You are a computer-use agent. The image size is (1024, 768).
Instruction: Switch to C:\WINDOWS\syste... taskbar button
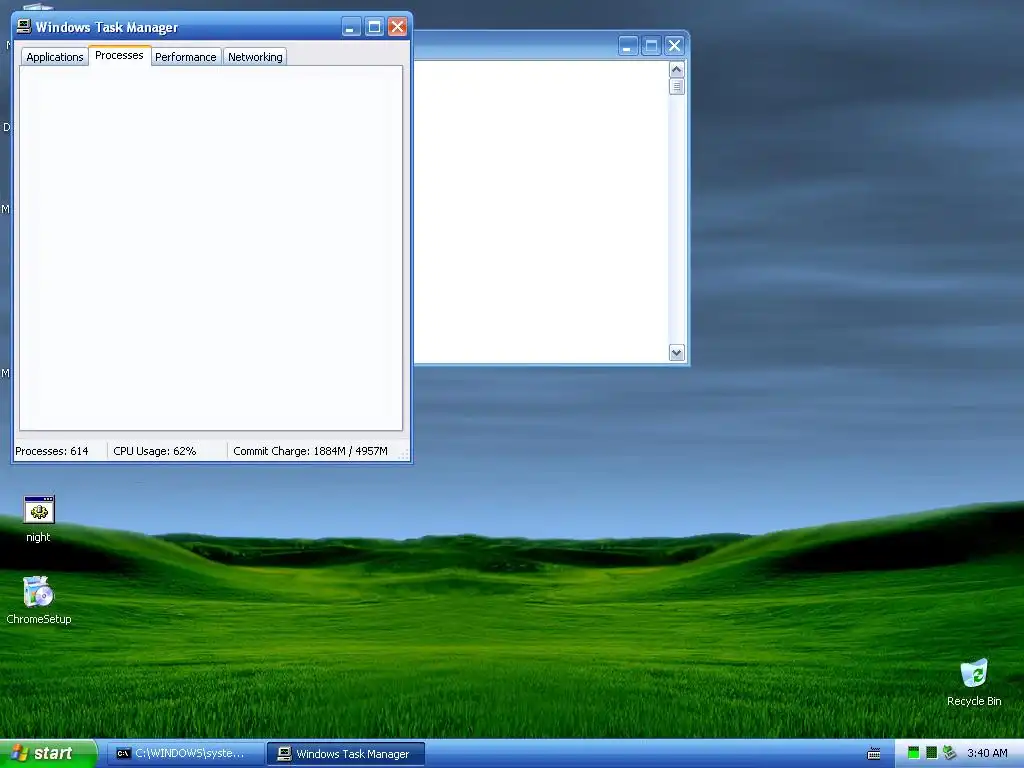click(x=185, y=754)
